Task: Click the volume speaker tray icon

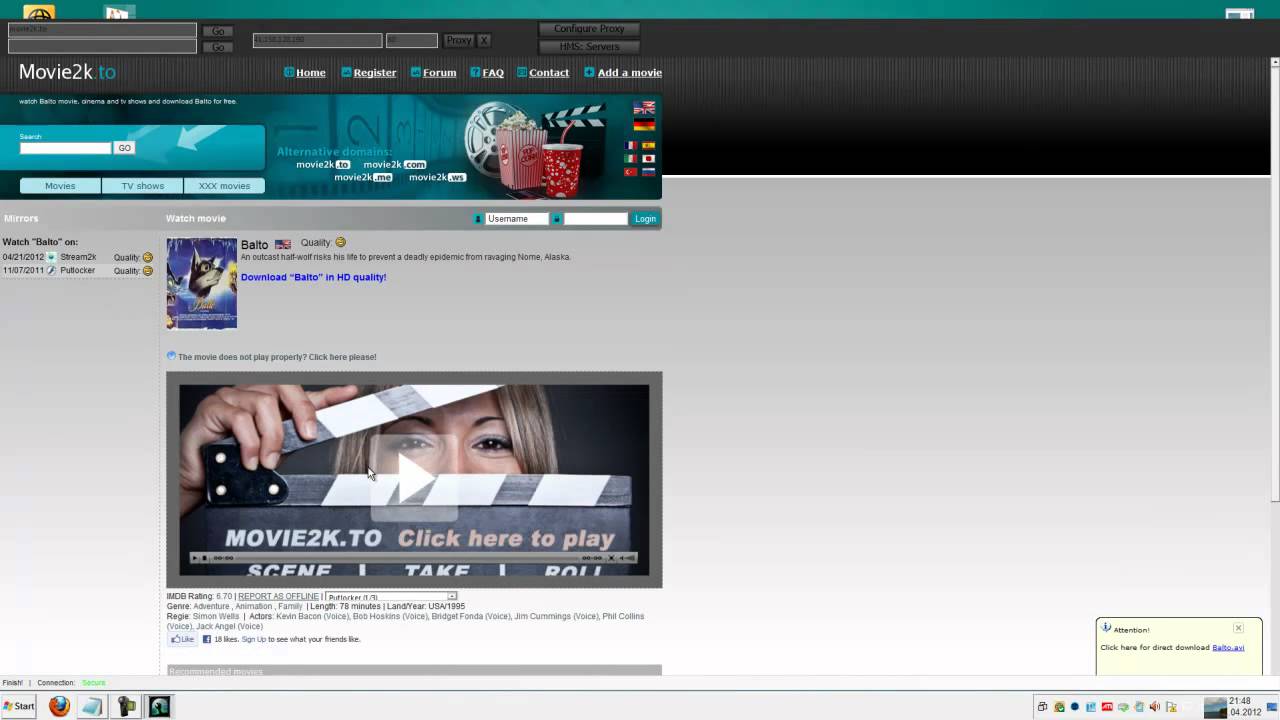Action: point(1154,707)
